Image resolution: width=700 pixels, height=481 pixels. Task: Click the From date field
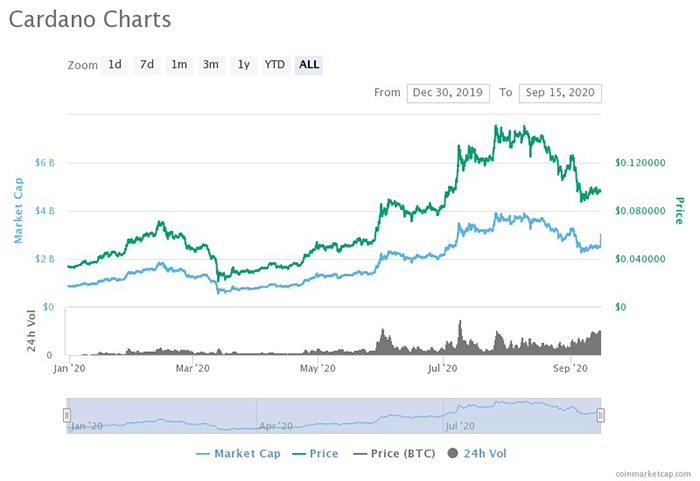tap(447, 93)
